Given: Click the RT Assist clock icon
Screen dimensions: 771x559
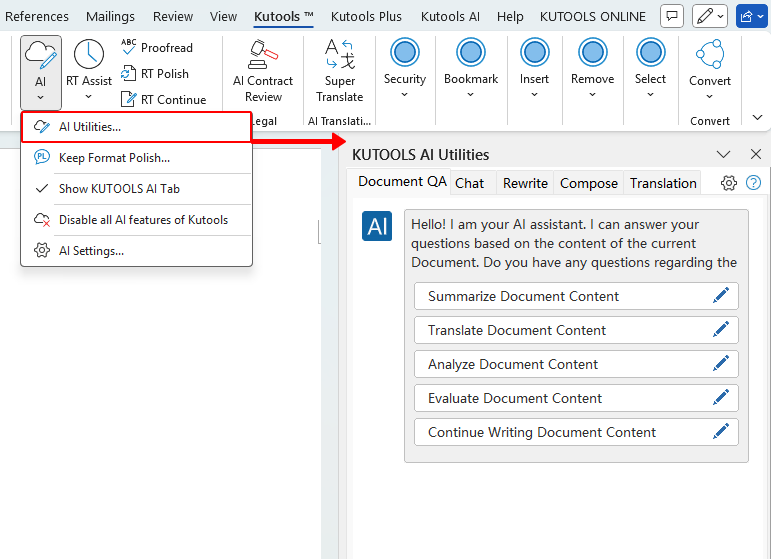Looking at the screenshot, I should (x=89, y=54).
